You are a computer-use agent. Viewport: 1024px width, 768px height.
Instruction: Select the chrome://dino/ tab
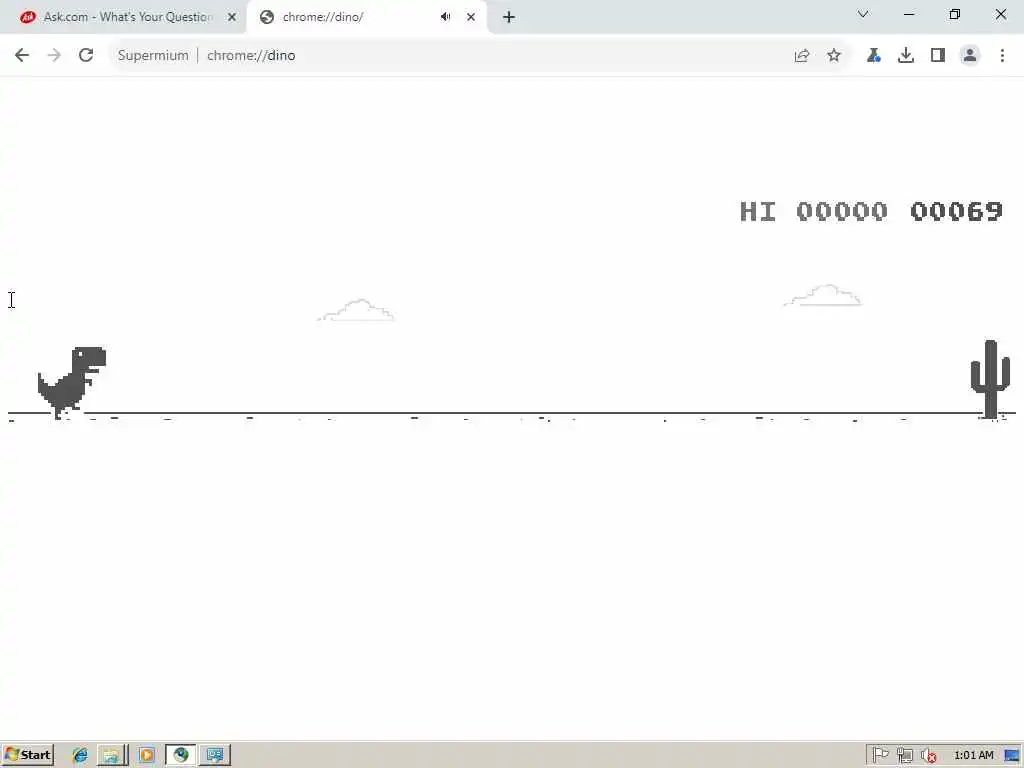tap(367, 17)
